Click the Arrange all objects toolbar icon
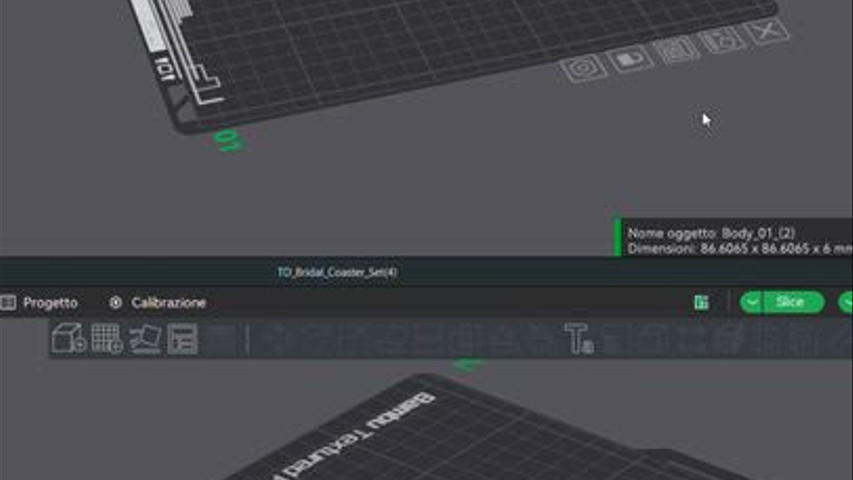Image resolution: width=853 pixels, height=480 pixels. pyautogui.click(x=182, y=339)
